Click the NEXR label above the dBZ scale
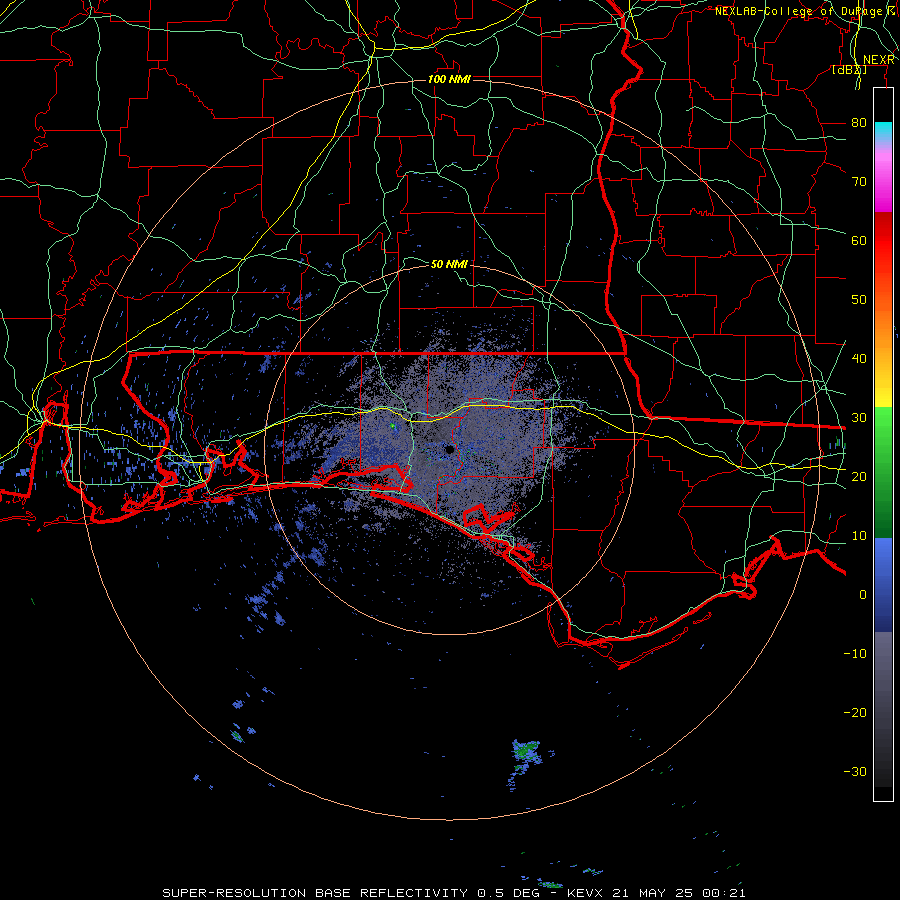Viewport: 900px width, 900px height. [879, 60]
